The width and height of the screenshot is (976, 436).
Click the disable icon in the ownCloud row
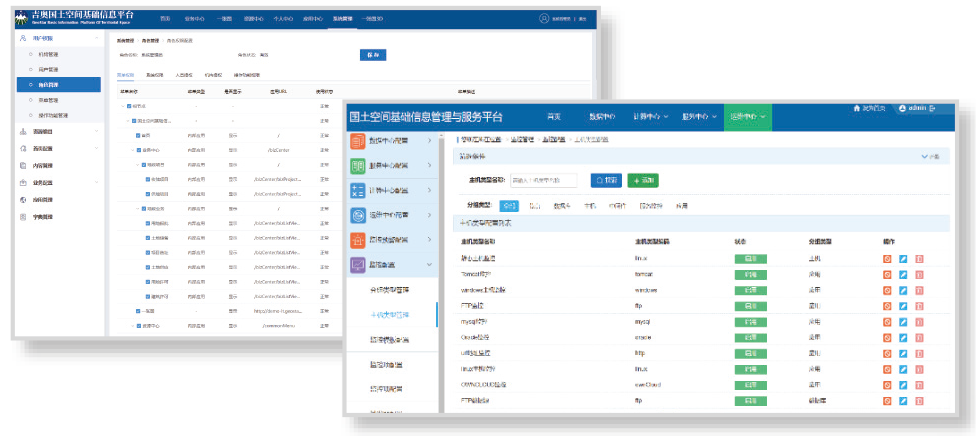tap(888, 385)
